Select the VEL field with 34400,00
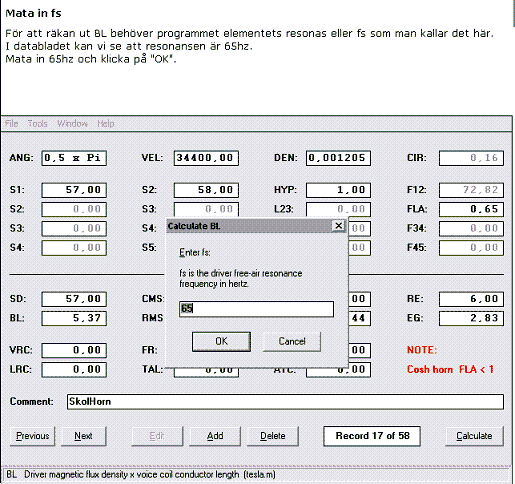The image size is (515, 484). (x=206, y=158)
